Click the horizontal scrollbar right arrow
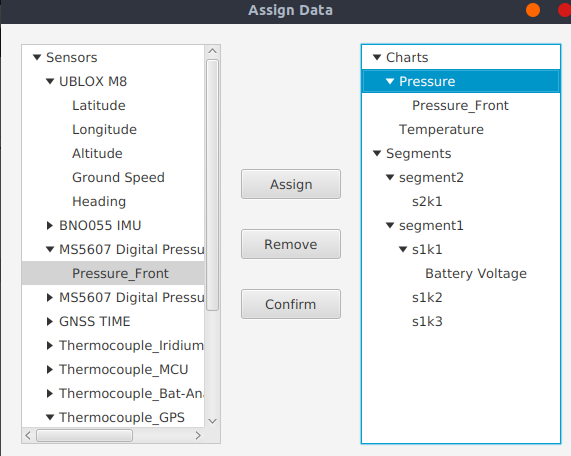 [x=198, y=435]
